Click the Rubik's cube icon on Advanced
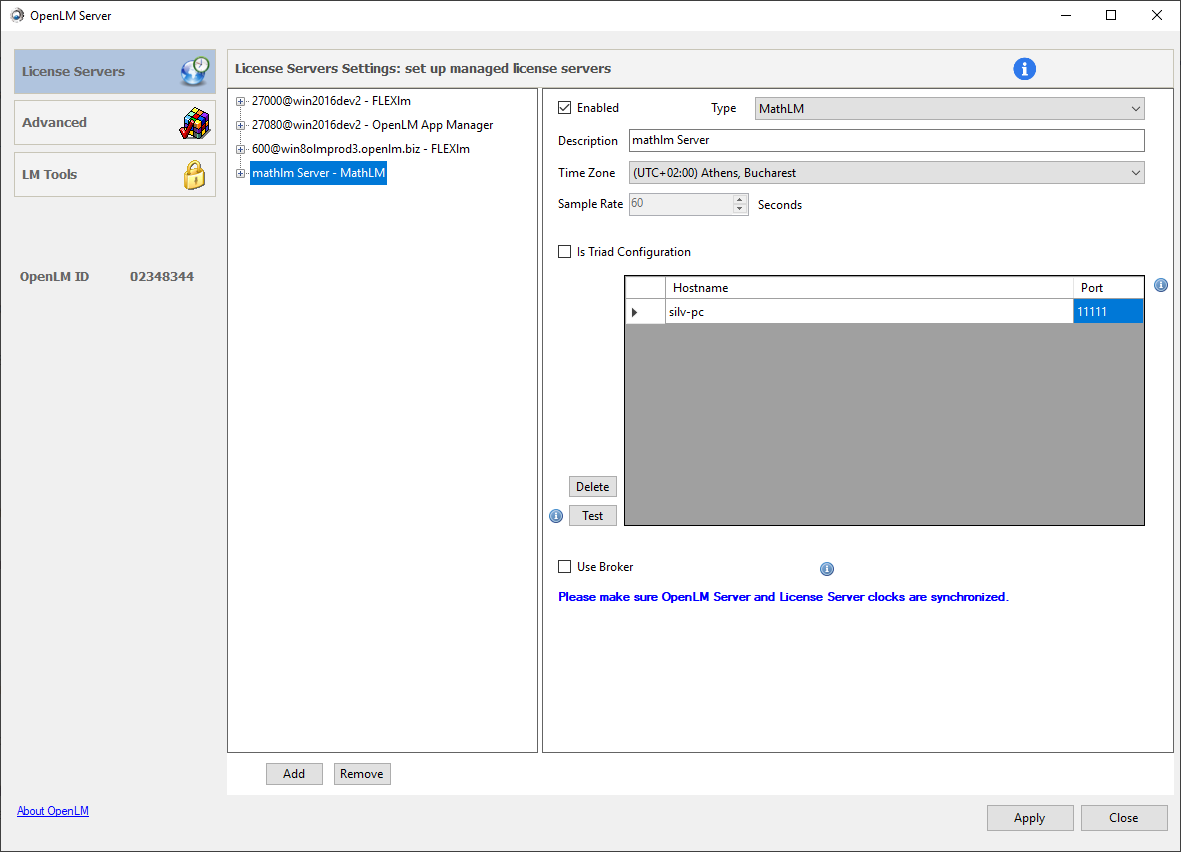 (194, 123)
